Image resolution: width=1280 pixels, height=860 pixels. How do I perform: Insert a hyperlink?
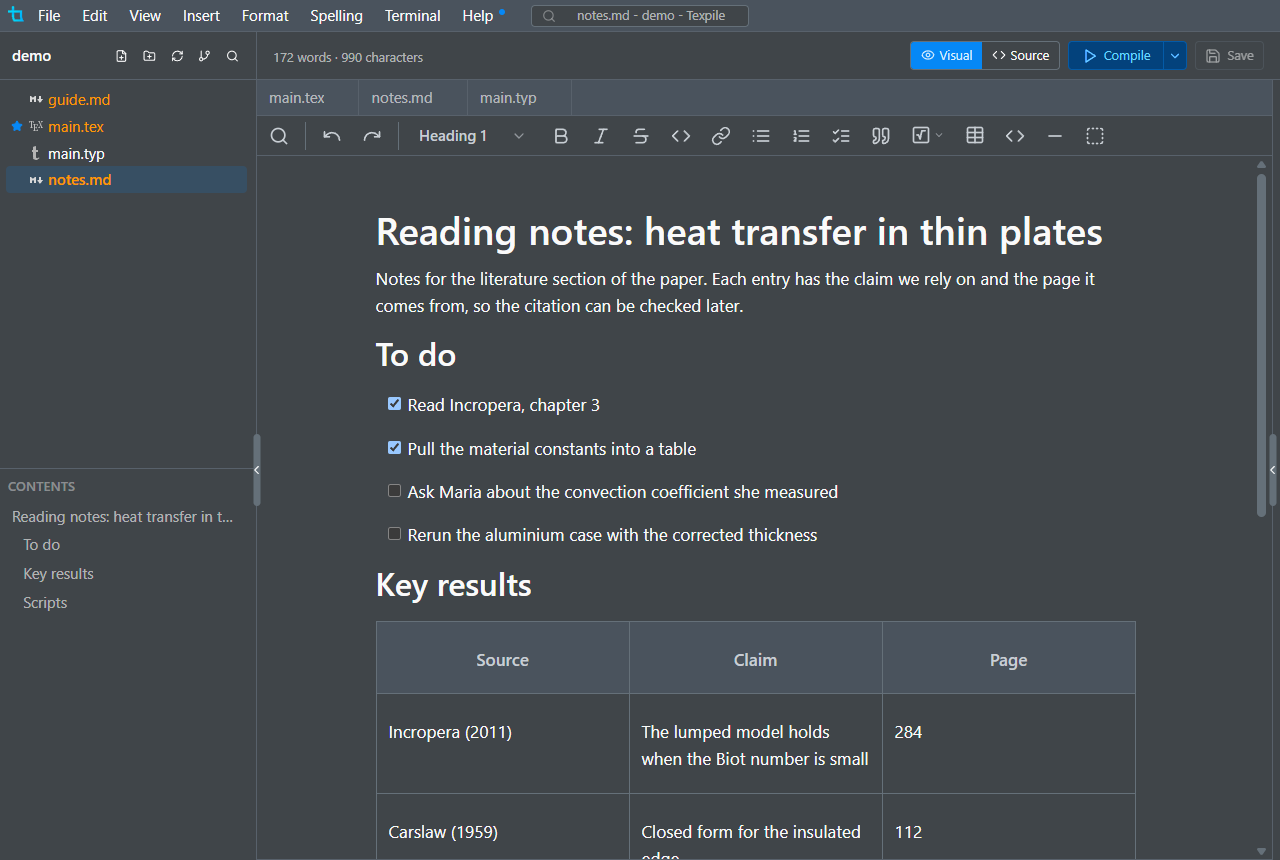(x=721, y=136)
